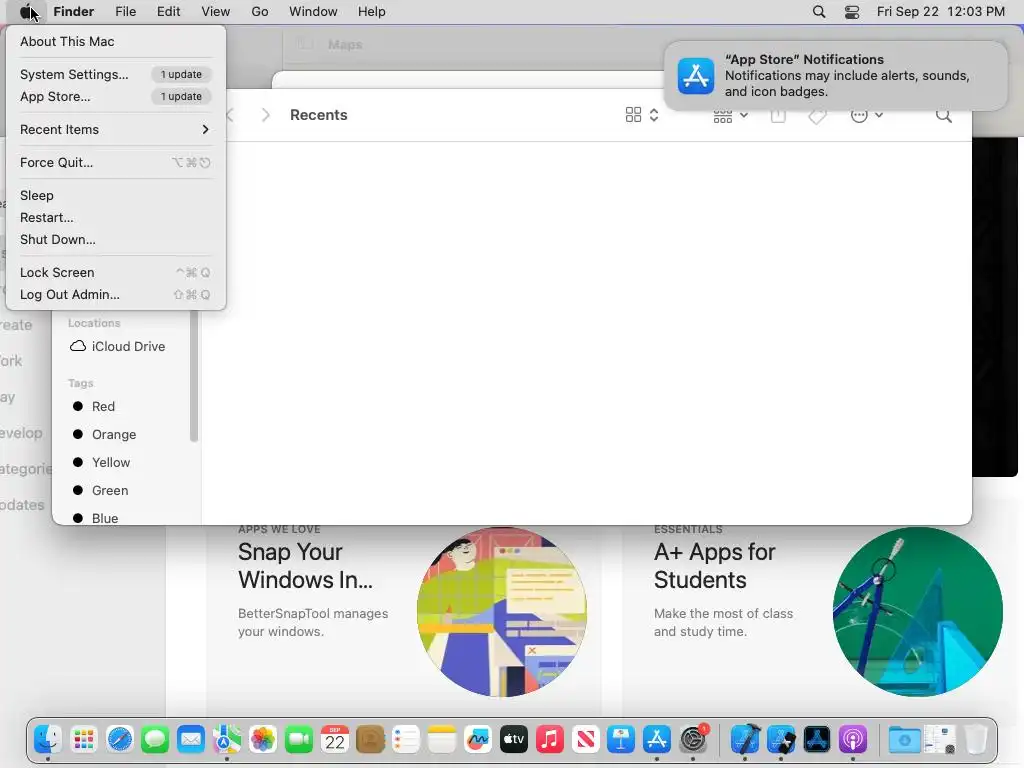This screenshot has height=768, width=1024.
Task: Open the Help menu
Action: coord(372,12)
